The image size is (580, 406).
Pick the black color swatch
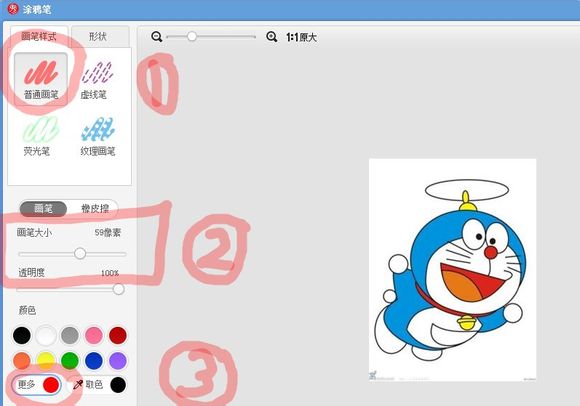[x=22, y=336]
